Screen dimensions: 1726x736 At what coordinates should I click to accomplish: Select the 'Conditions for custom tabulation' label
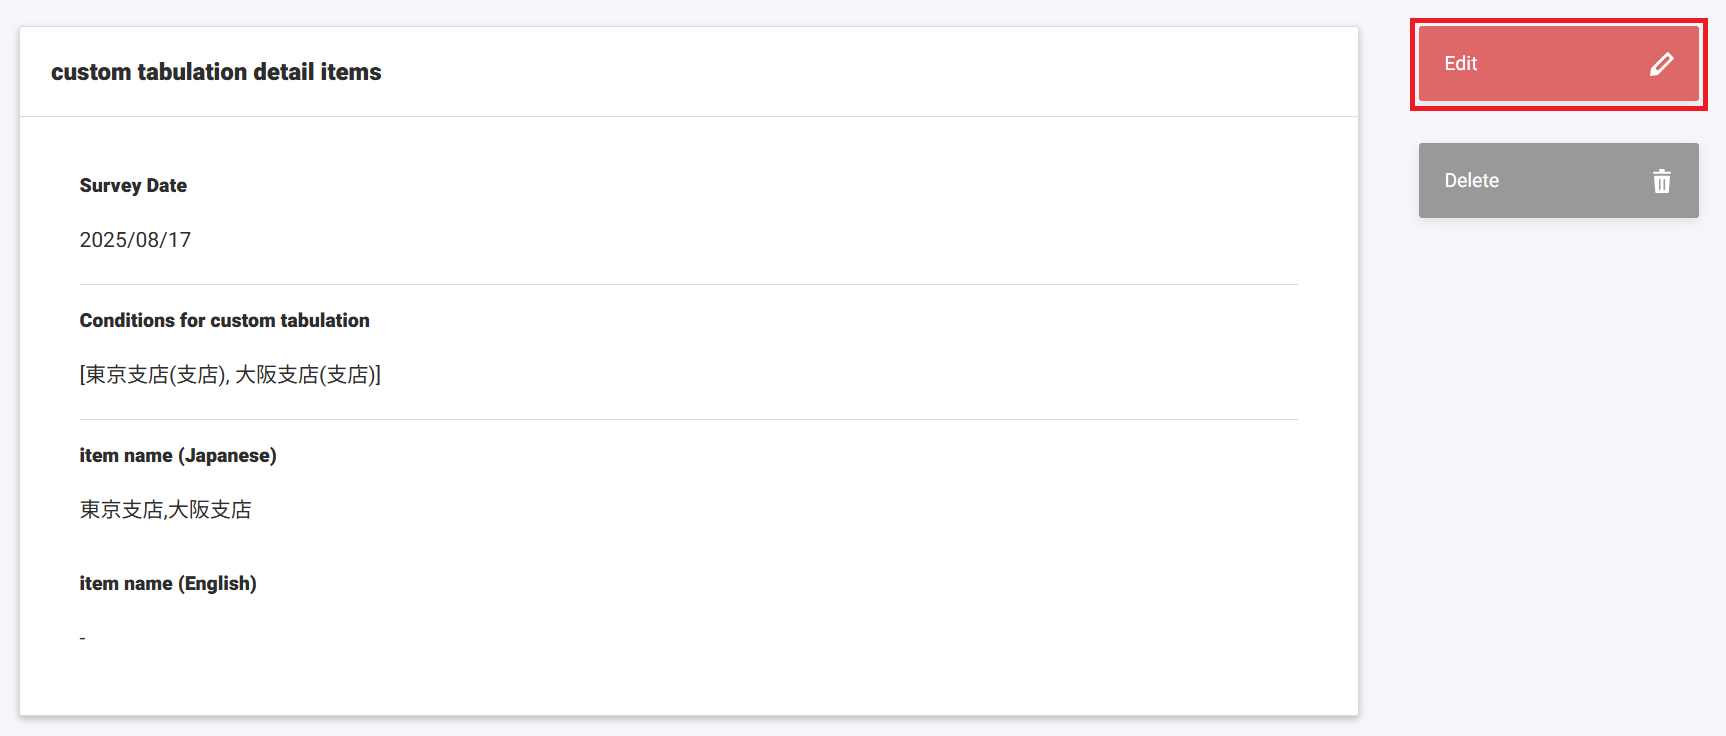click(225, 320)
